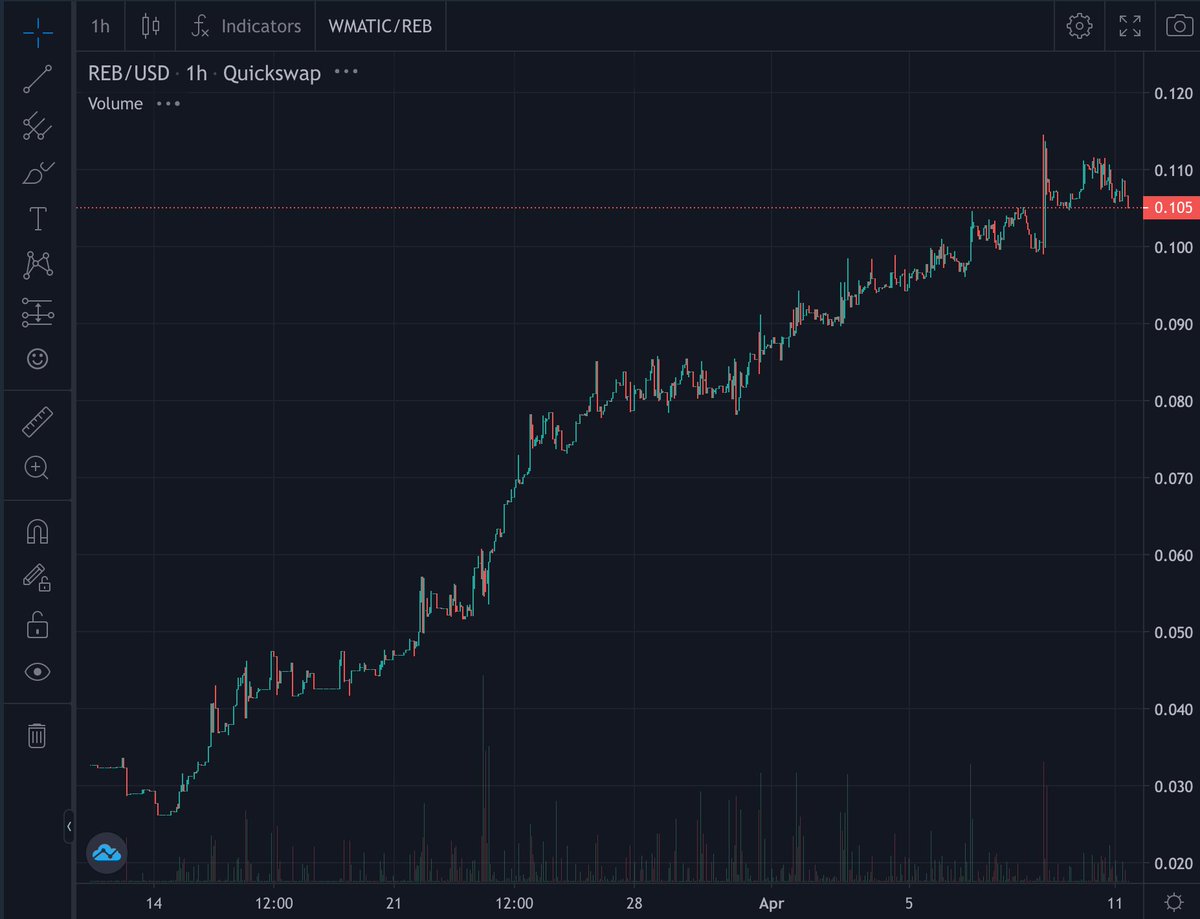Screen dimensions: 1200x919
Task: Open the candlestick chart style menu
Action: pyautogui.click(x=151, y=26)
